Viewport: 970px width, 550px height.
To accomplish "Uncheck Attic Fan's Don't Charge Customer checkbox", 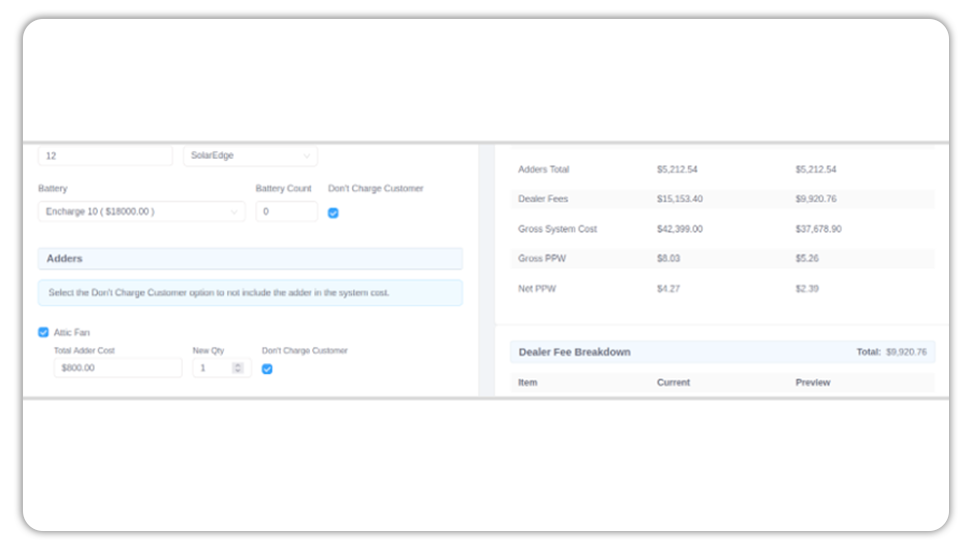I will 267,369.
